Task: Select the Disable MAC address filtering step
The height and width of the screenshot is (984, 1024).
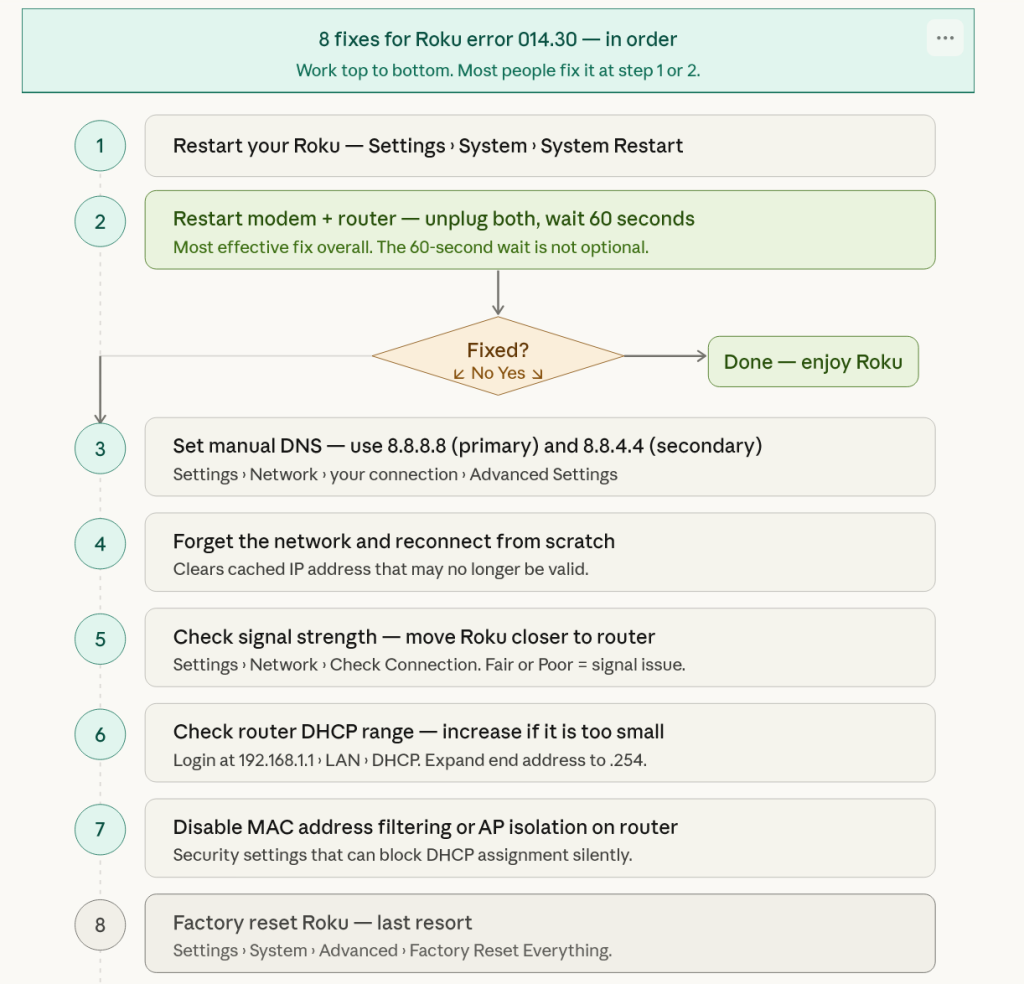Action: (540, 837)
